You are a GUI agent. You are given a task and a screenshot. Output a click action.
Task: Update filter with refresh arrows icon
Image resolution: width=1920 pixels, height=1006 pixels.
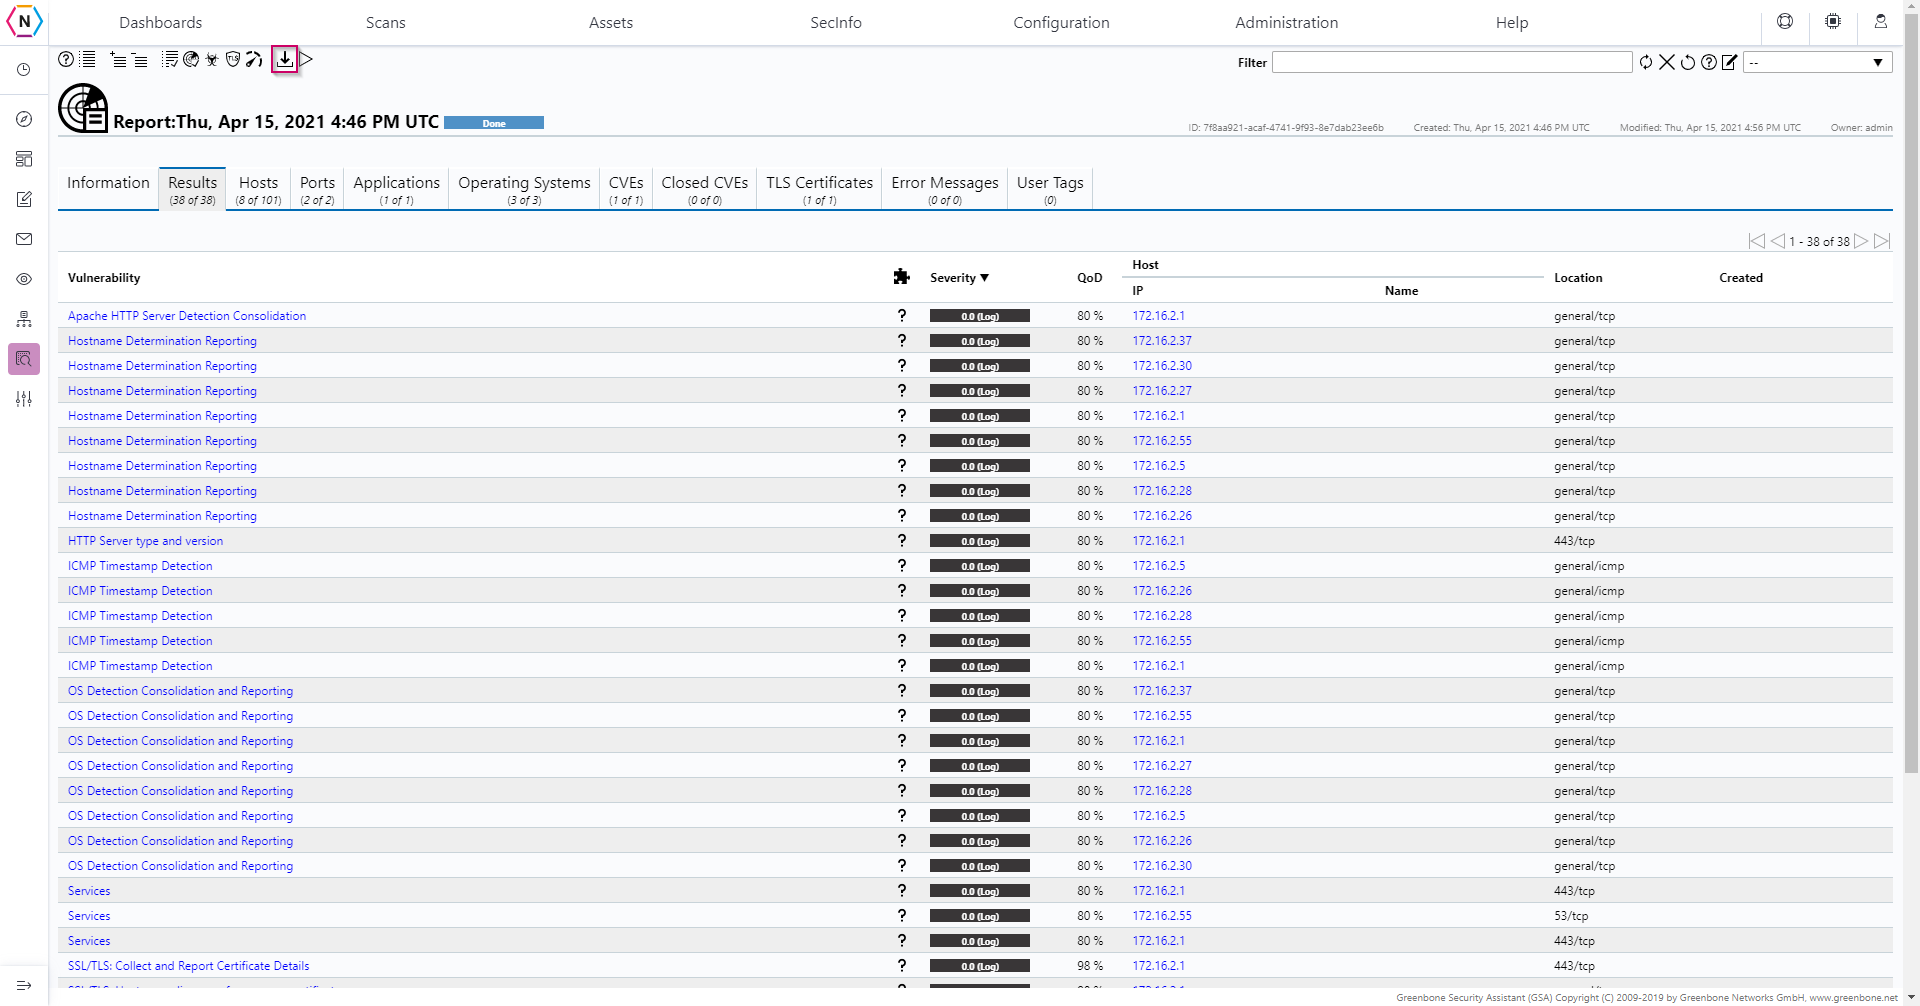(x=1646, y=62)
